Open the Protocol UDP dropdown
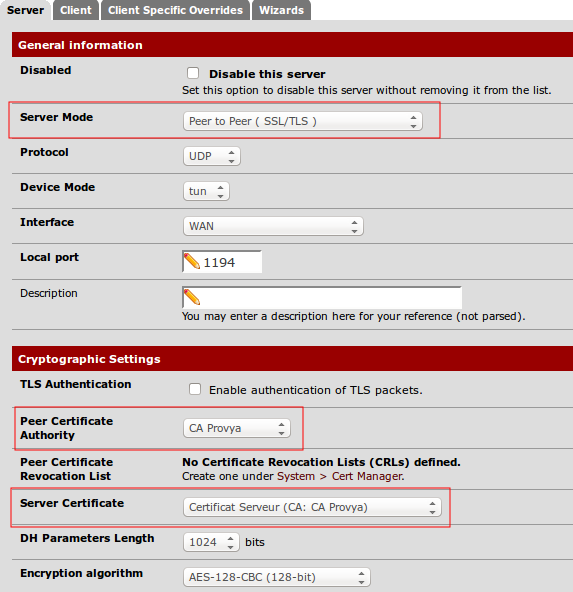This screenshot has width=573, height=592. click(212, 156)
